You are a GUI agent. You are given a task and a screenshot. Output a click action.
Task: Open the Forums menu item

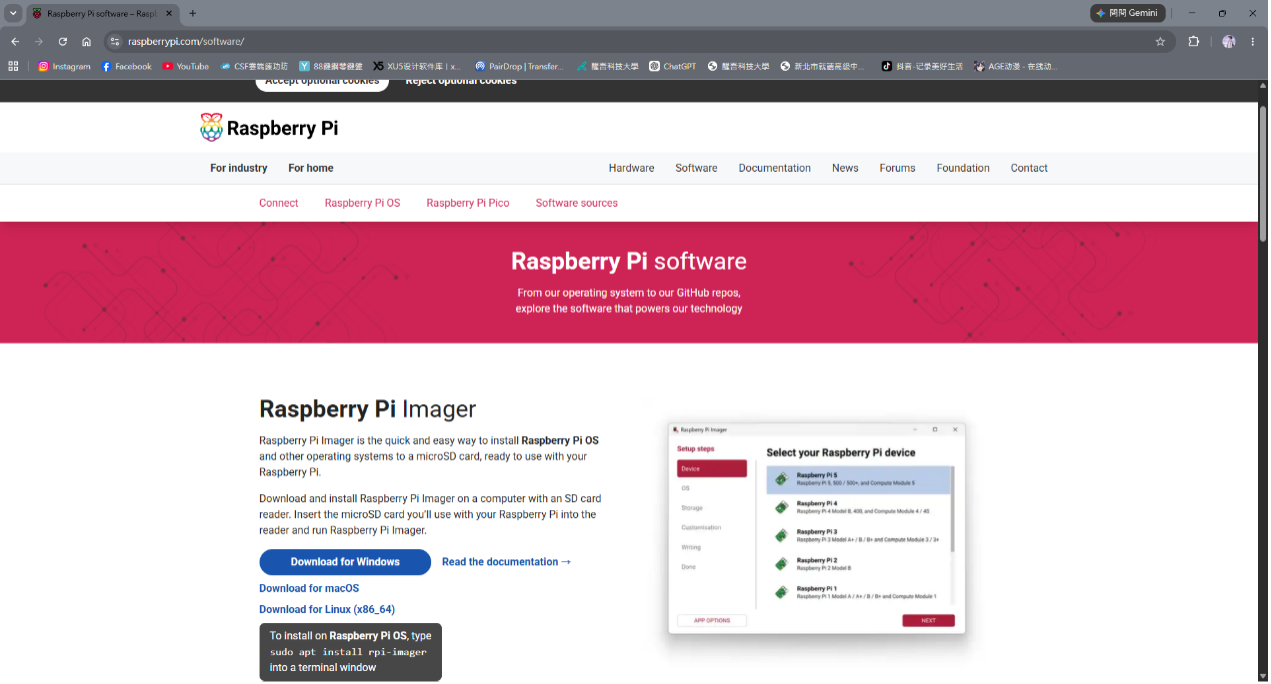pos(898,168)
